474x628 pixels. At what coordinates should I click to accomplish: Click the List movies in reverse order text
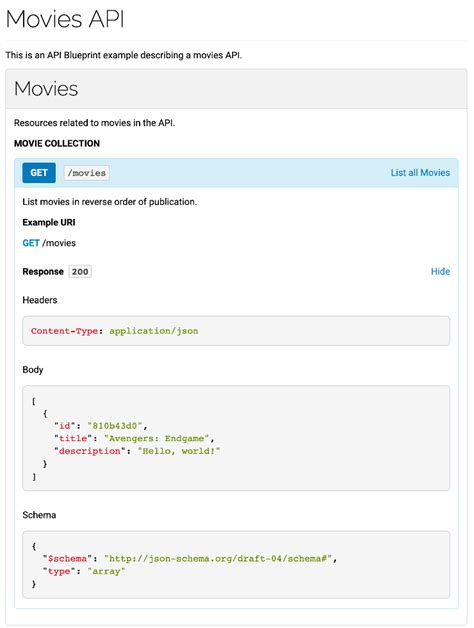point(110,202)
